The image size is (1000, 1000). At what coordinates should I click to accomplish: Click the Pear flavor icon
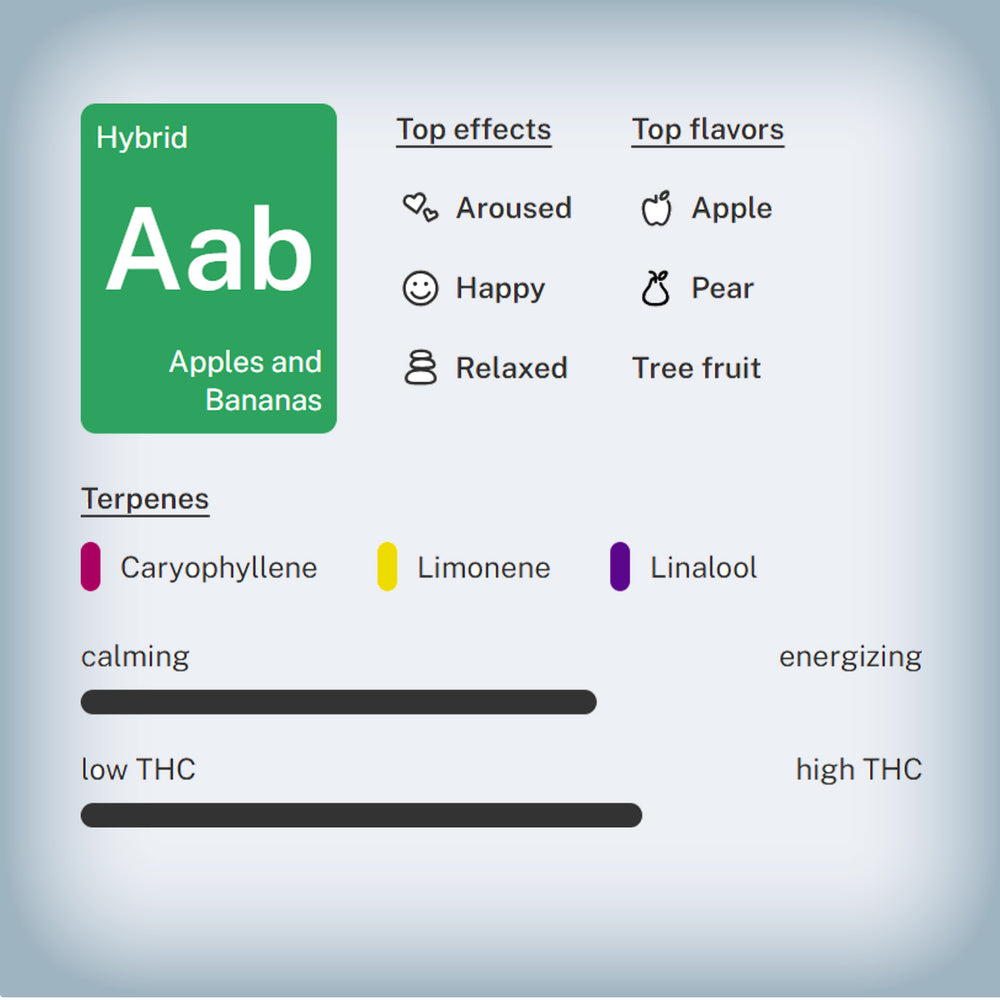(x=656, y=288)
